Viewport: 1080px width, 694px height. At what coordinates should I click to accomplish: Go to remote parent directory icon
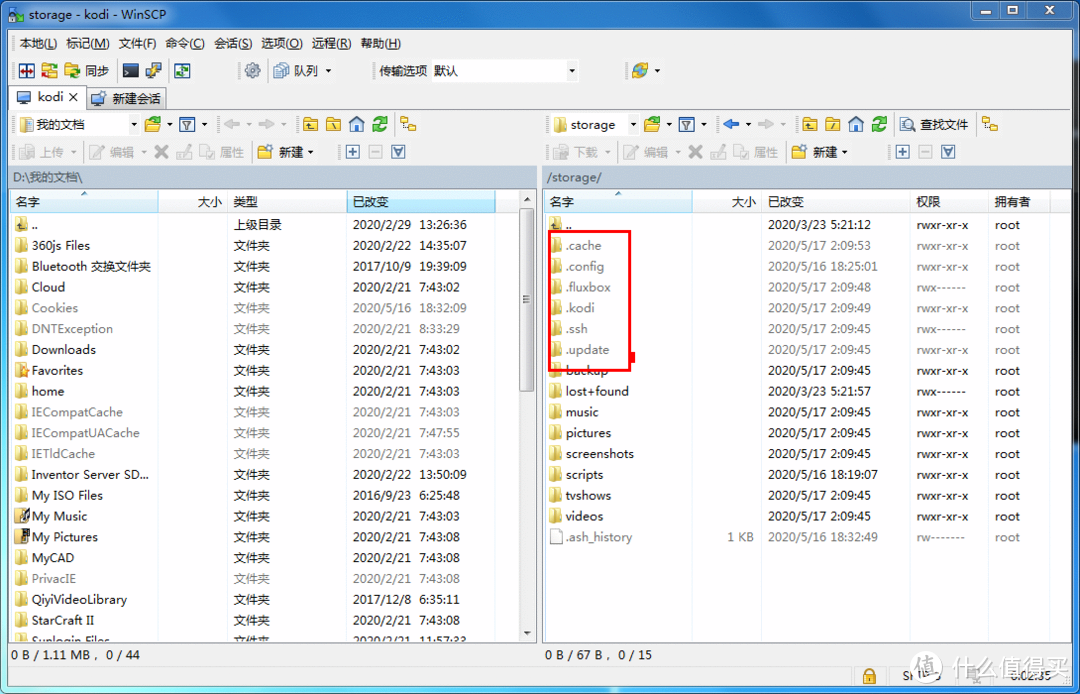click(x=811, y=125)
